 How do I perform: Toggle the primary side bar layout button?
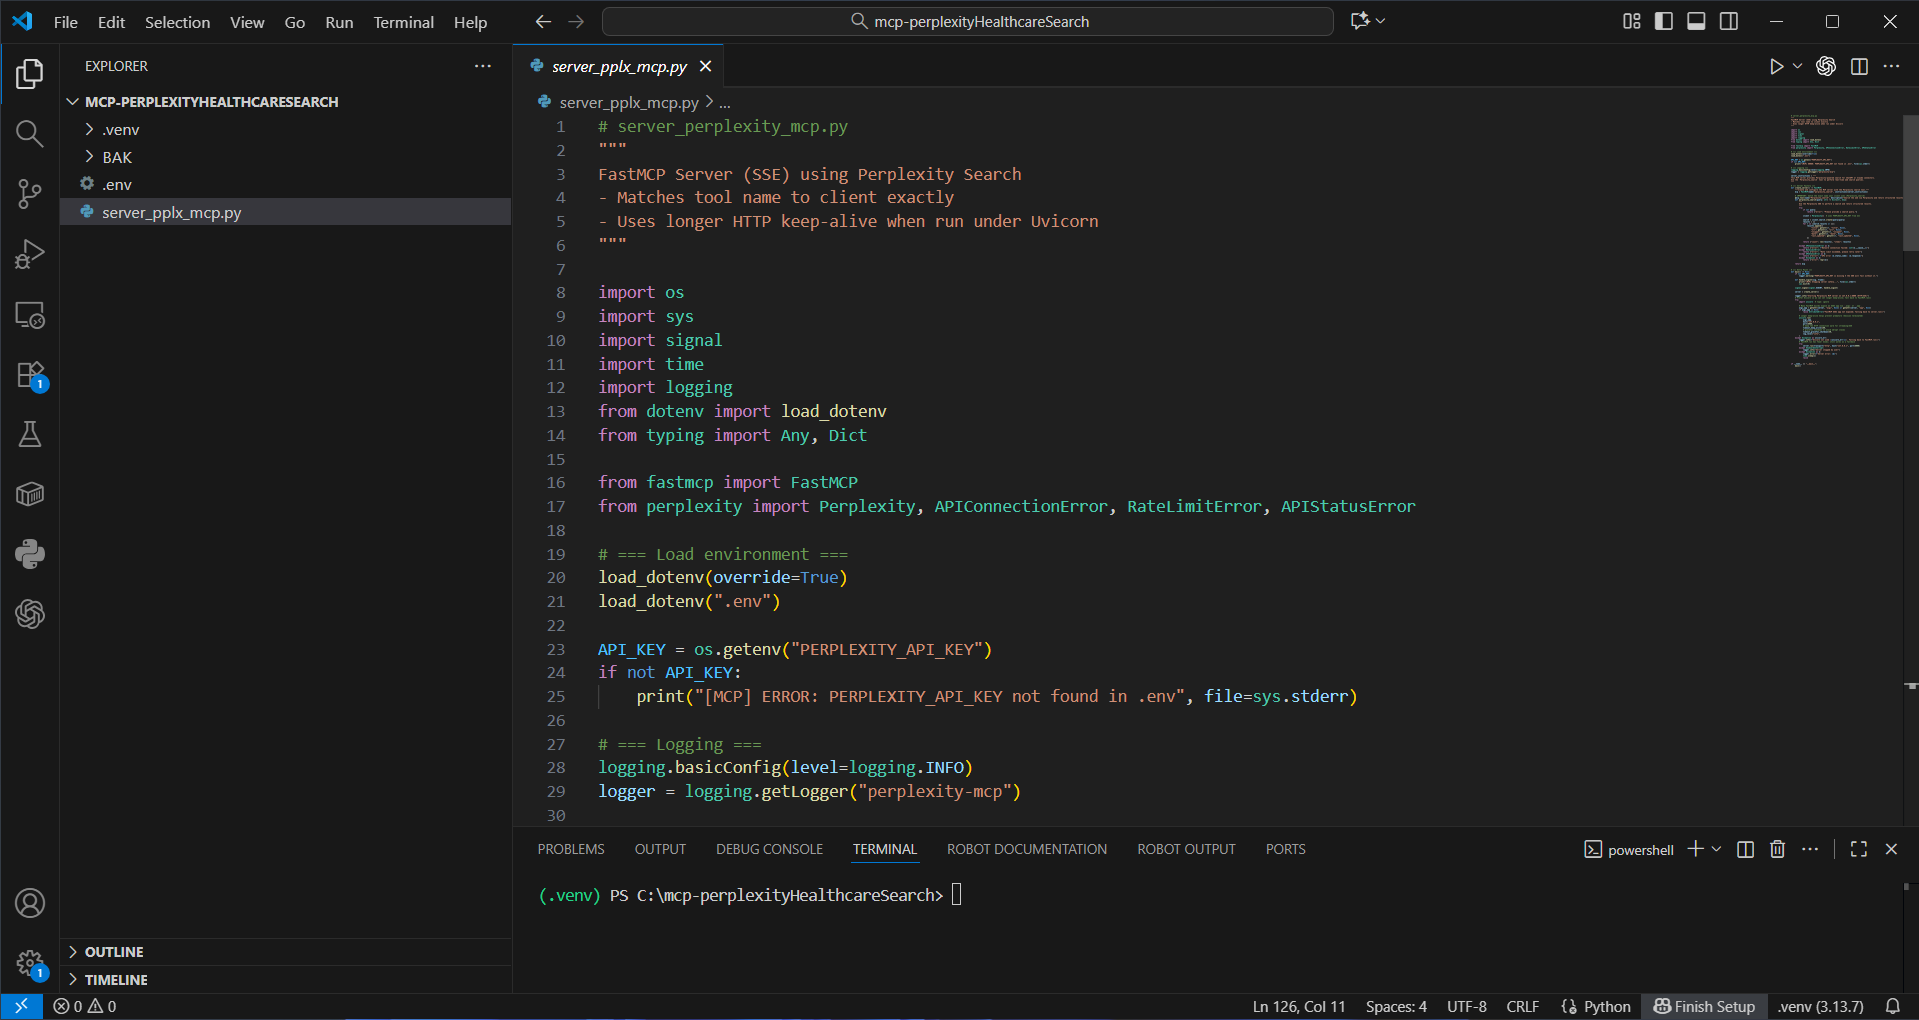[x=1664, y=21]
